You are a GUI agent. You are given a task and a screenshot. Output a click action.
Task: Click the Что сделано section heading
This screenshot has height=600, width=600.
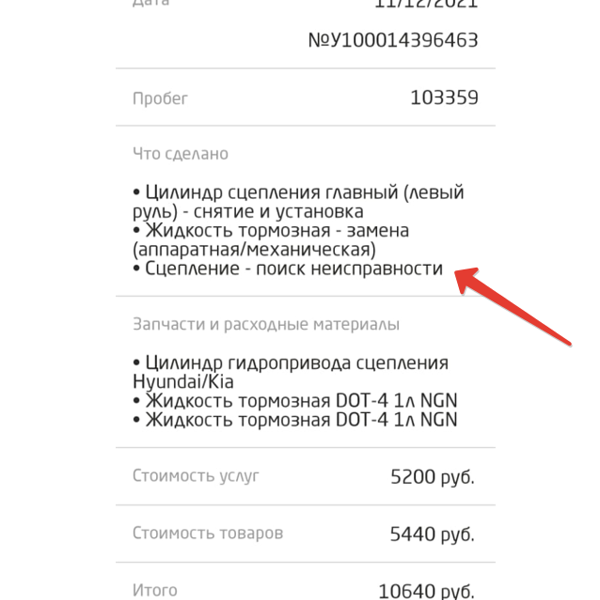tap(180, 154)
